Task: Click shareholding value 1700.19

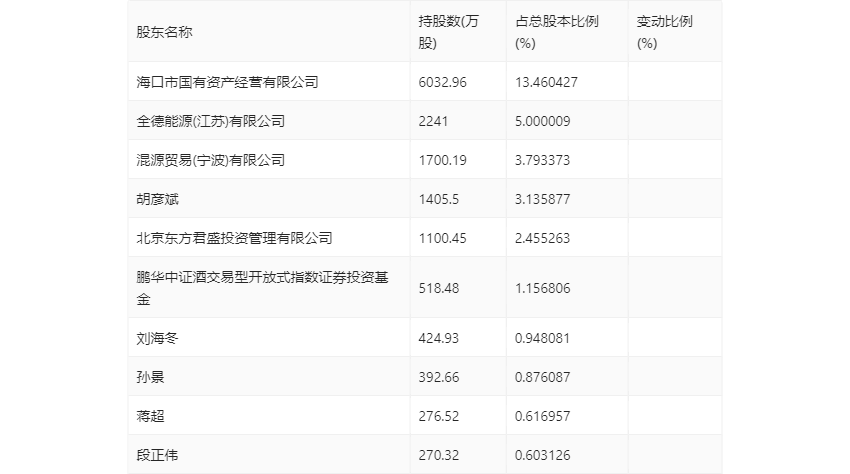Action: tap(442, 160)
